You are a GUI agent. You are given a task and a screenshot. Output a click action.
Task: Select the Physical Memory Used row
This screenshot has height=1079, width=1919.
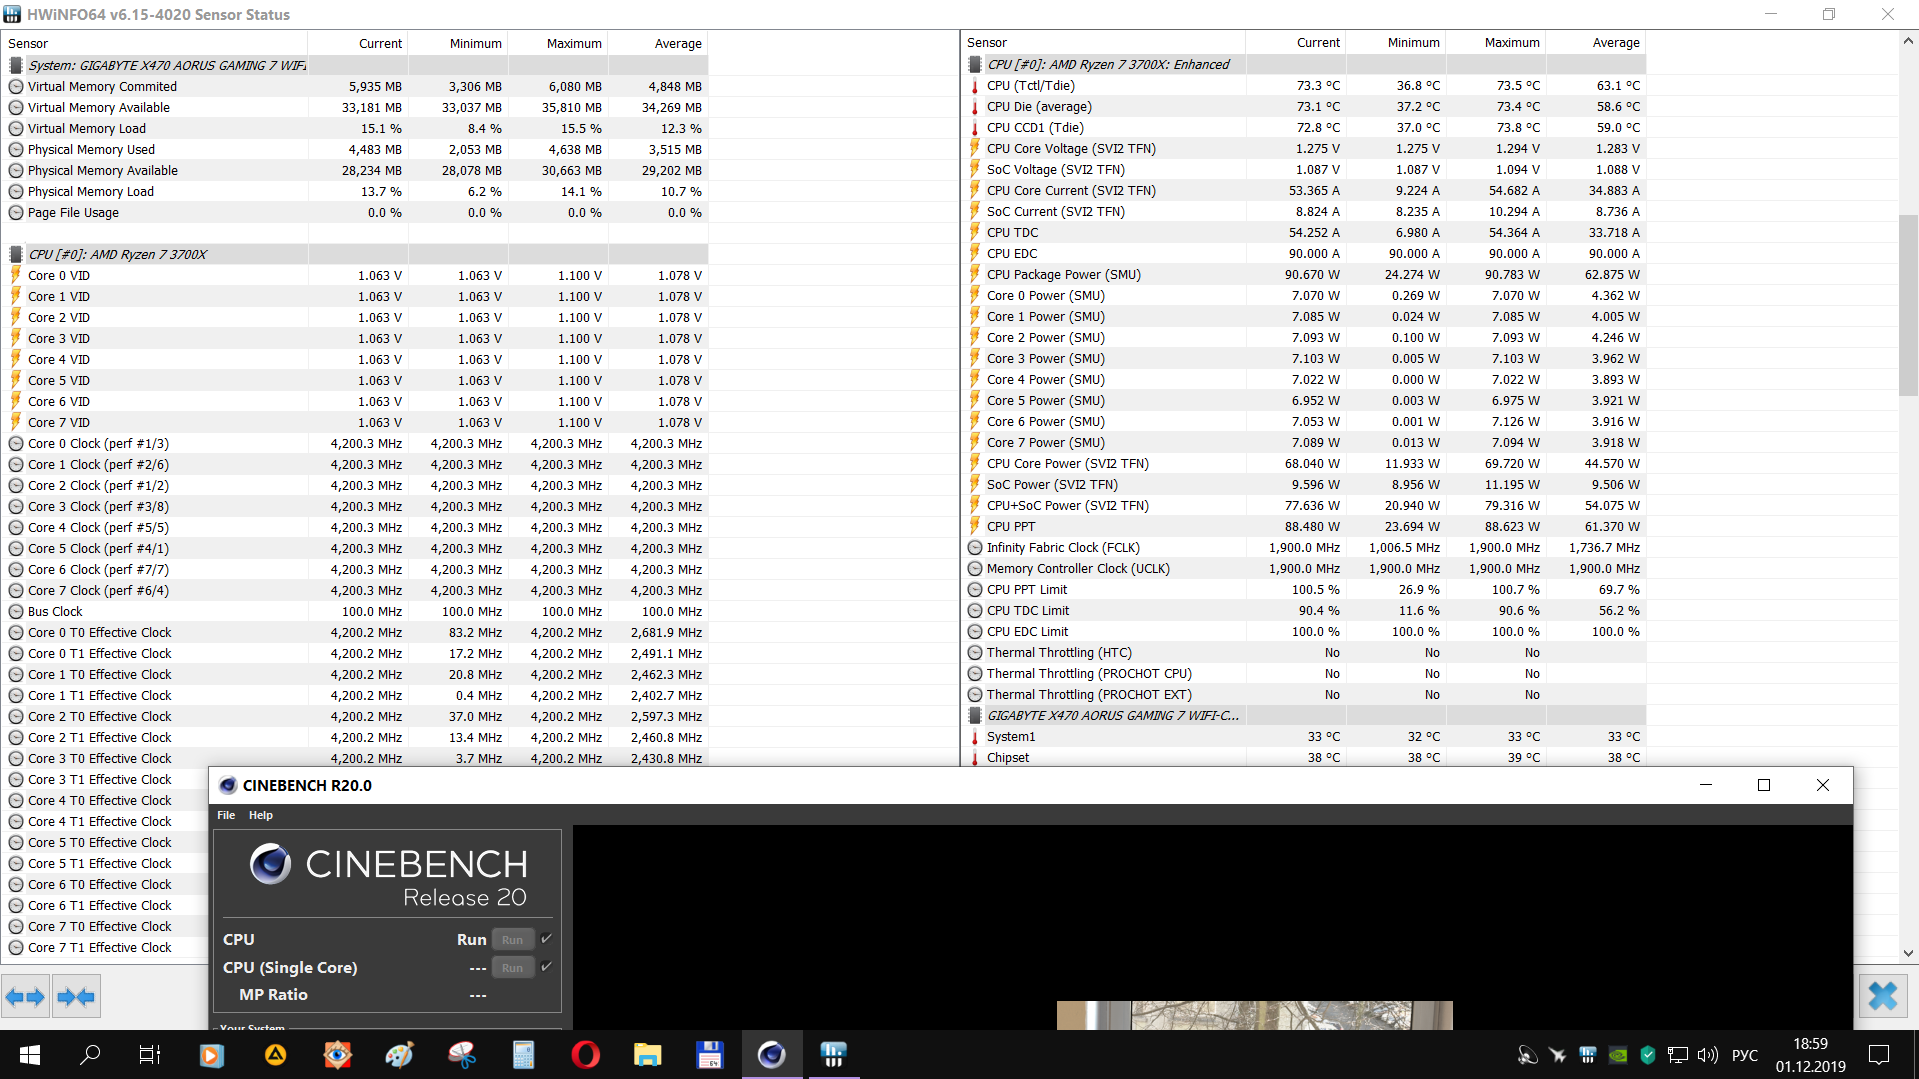[x=356, y=149]
